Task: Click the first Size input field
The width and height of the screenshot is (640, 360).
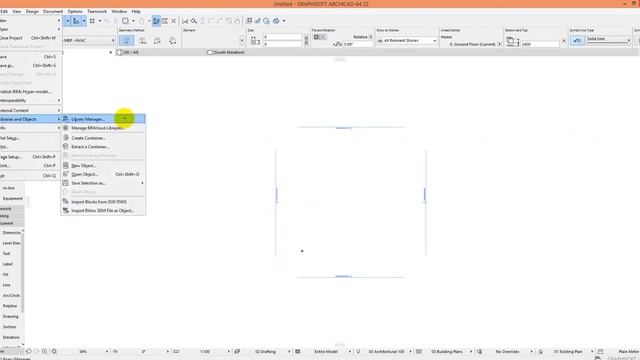Action: click(282, 37)
